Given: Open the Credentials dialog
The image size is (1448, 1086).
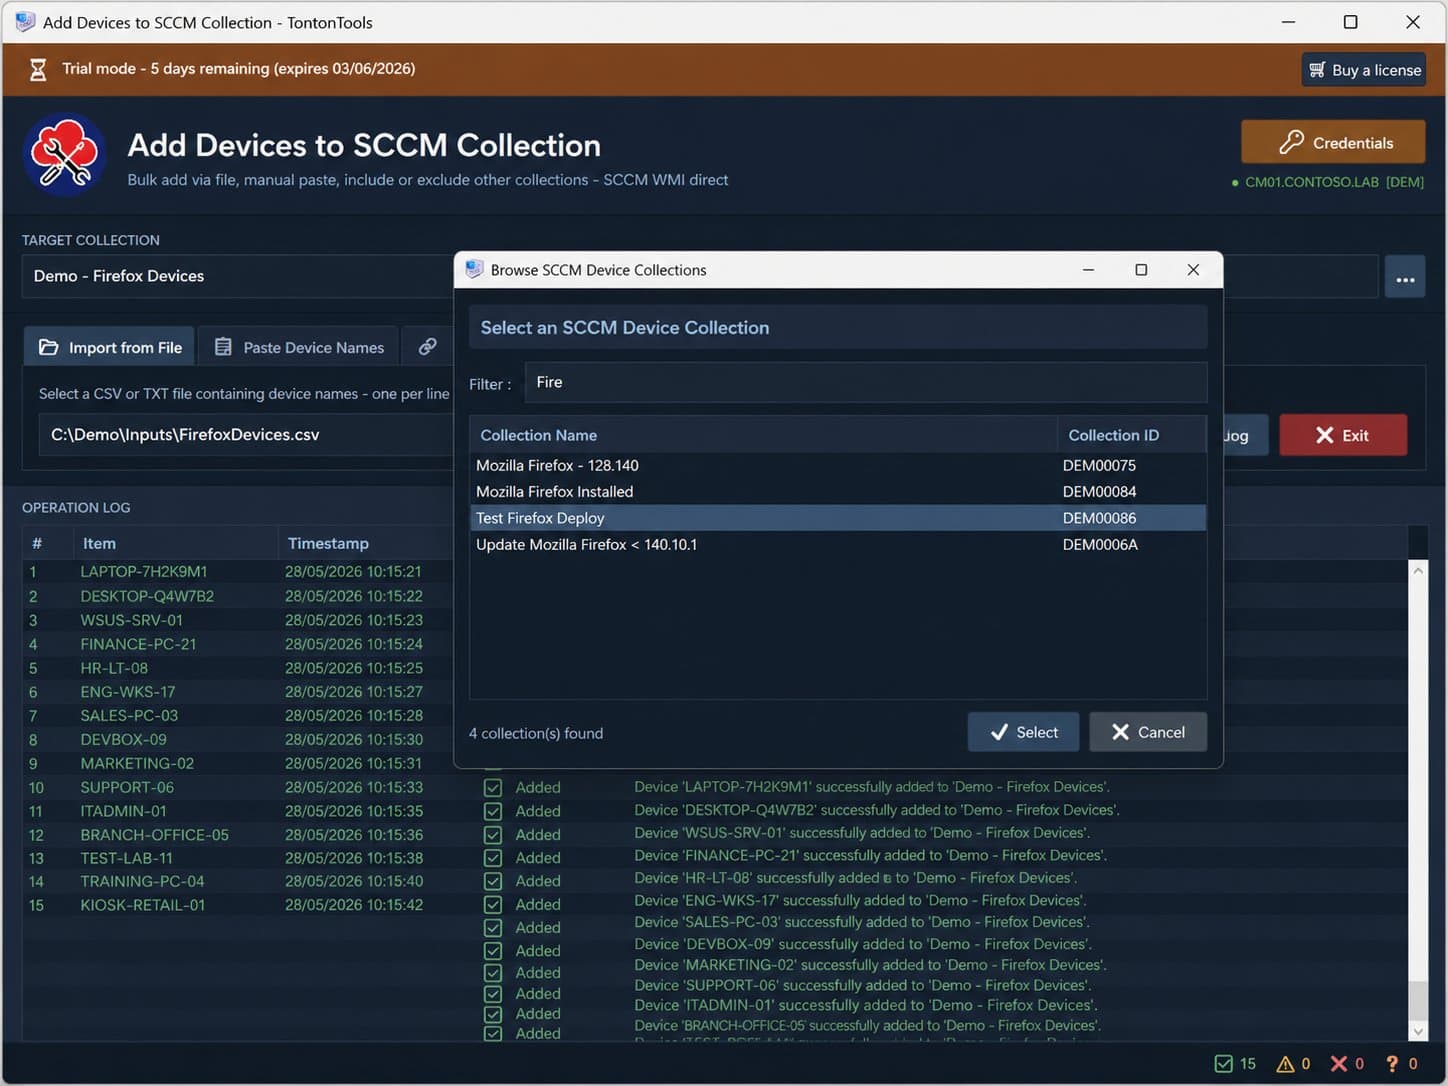Looking at the screenshot, I should pyautogui.click(x=1333, y=142).
